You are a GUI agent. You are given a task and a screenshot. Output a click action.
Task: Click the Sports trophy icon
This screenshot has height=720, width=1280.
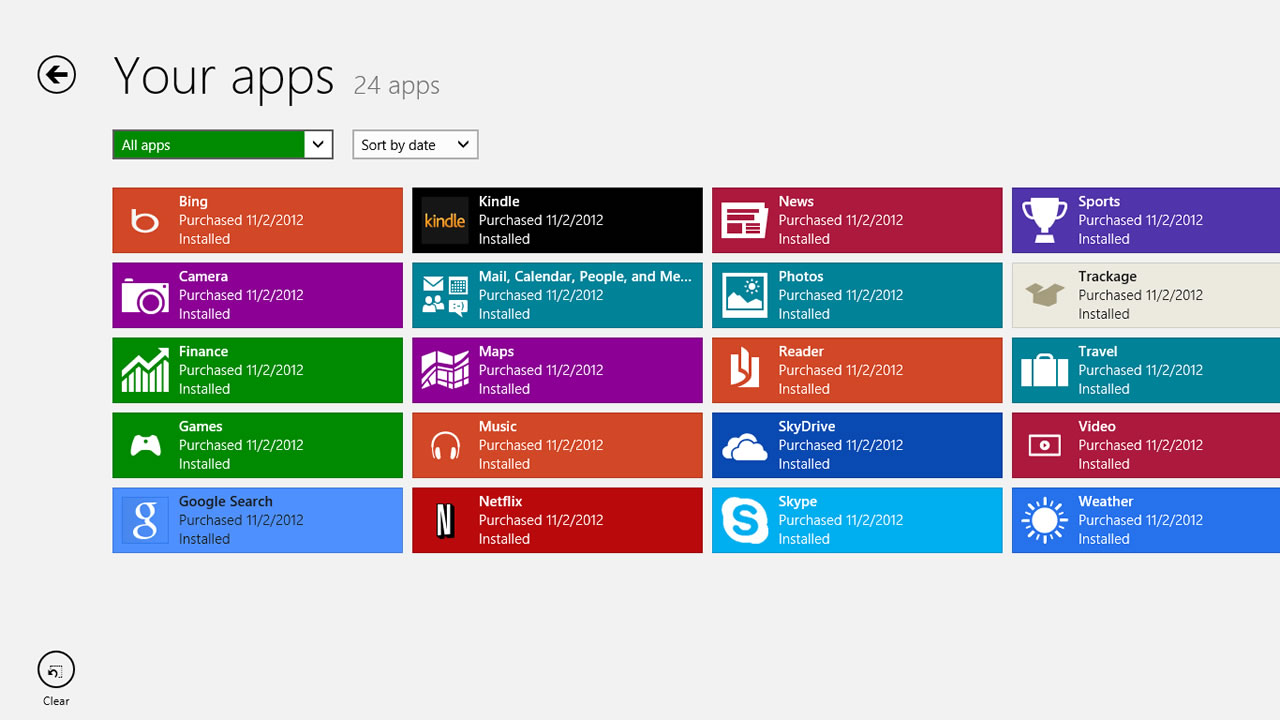1044,220
